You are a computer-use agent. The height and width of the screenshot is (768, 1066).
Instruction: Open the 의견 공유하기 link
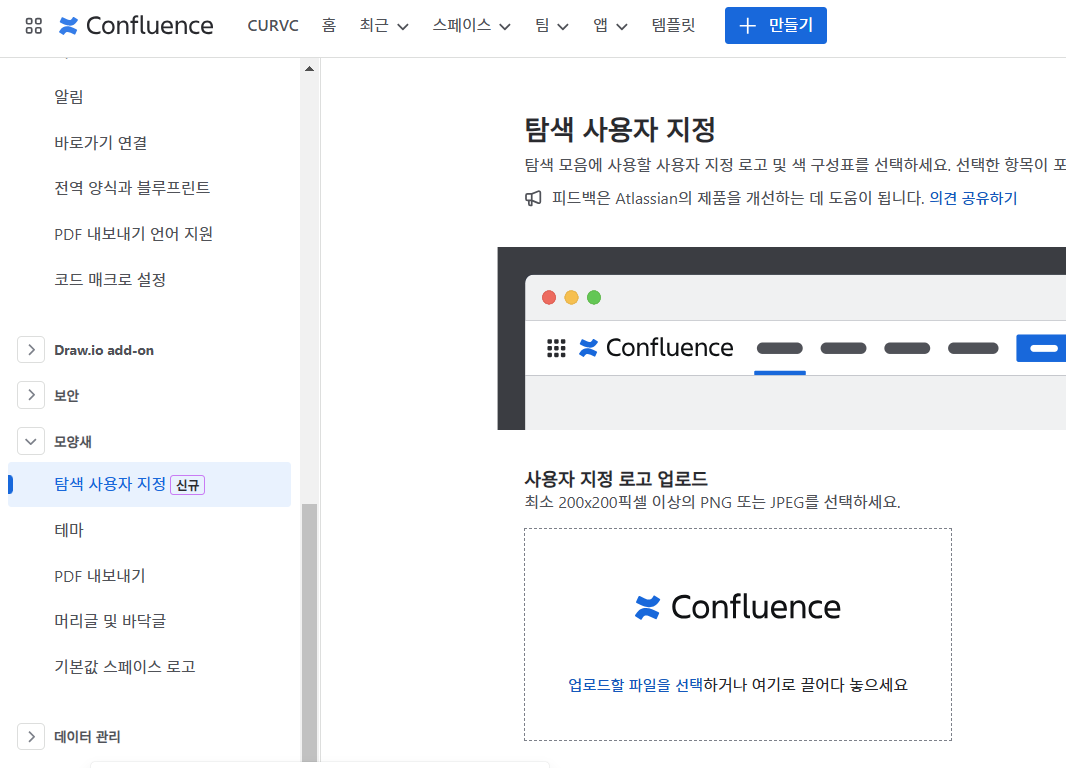click(x=973, y=198)
